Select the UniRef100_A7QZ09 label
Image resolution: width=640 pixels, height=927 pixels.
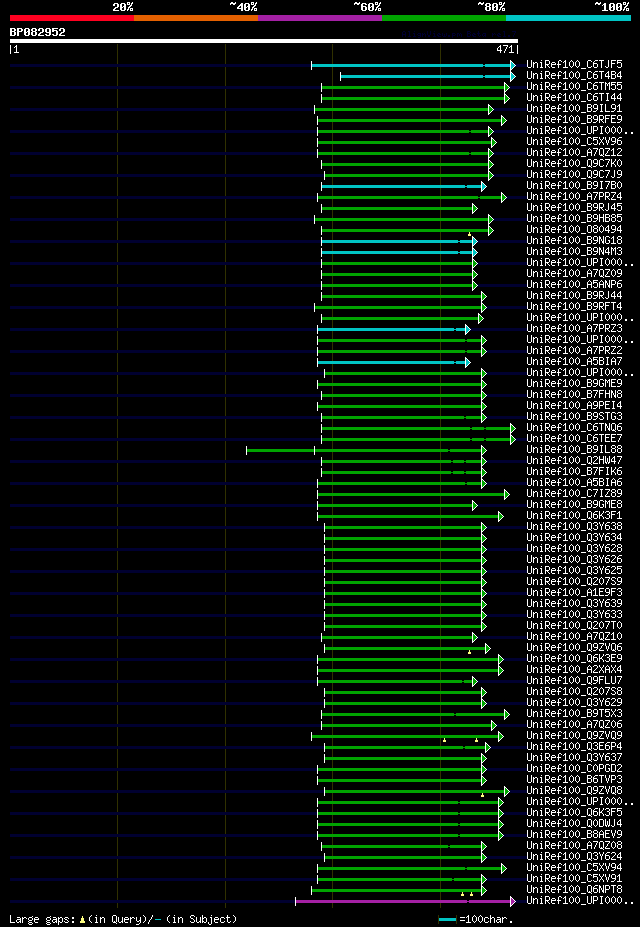point(574,274)
